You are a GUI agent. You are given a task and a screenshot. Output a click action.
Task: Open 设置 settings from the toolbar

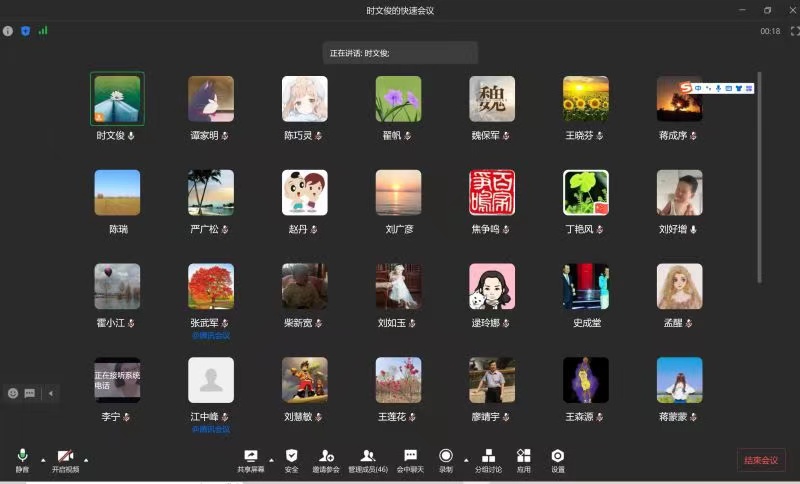[558, 460]
